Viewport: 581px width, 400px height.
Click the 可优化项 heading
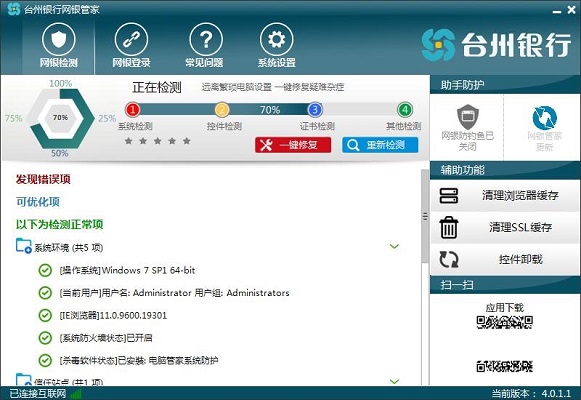coord(38,202)
